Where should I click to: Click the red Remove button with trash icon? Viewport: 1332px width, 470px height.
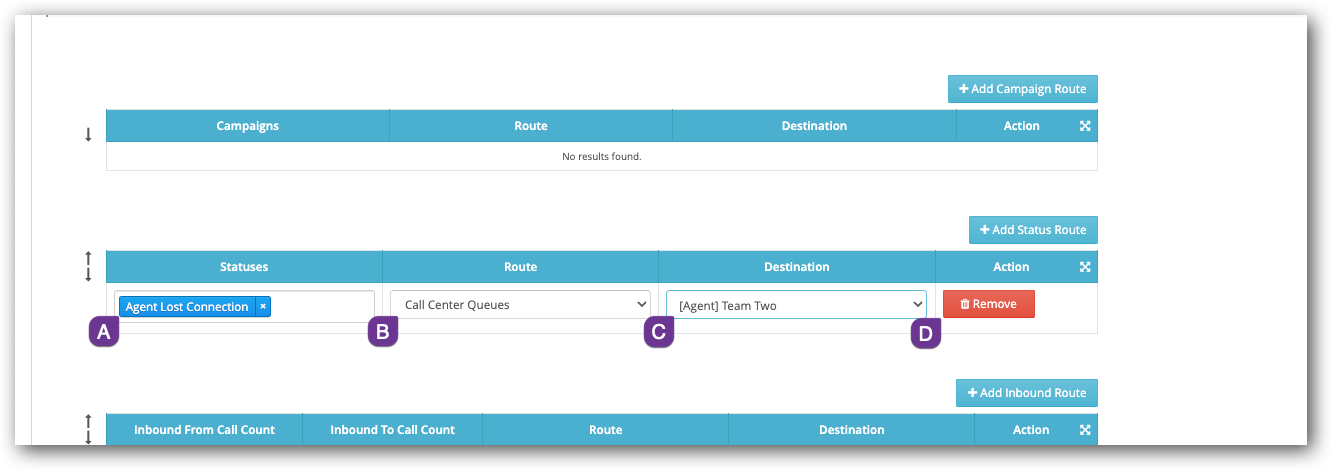[988, 304]
